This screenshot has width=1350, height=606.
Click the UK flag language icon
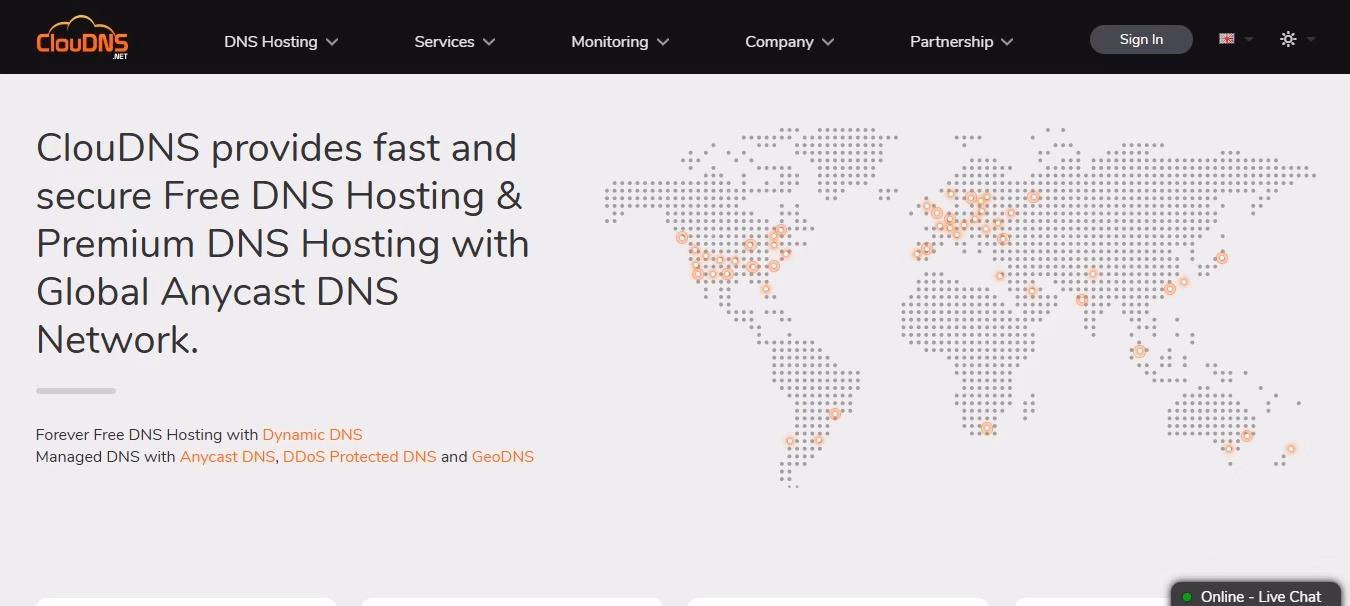1227,39
